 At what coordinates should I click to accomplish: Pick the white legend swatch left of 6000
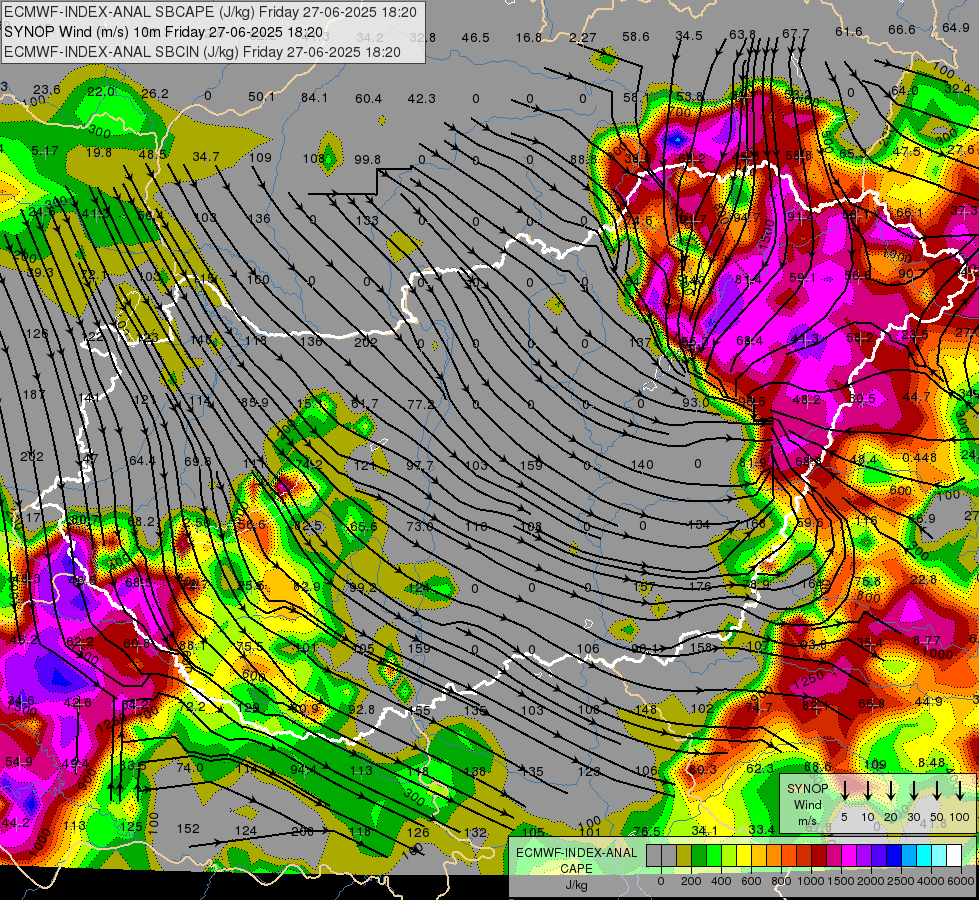click(954, 855)
